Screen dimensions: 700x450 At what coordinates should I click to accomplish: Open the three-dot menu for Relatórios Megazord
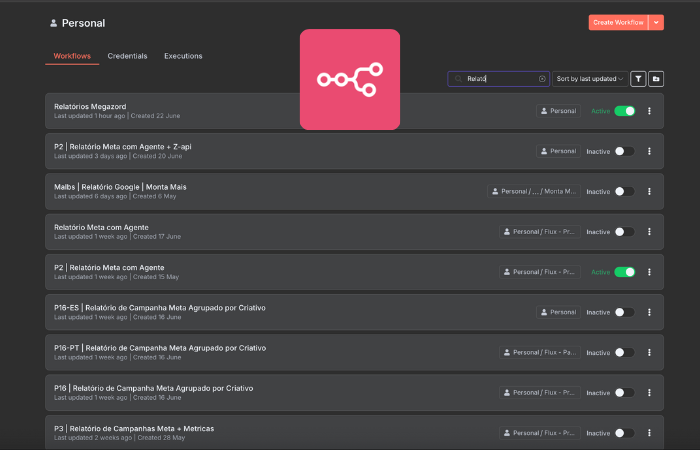(649, 111)
